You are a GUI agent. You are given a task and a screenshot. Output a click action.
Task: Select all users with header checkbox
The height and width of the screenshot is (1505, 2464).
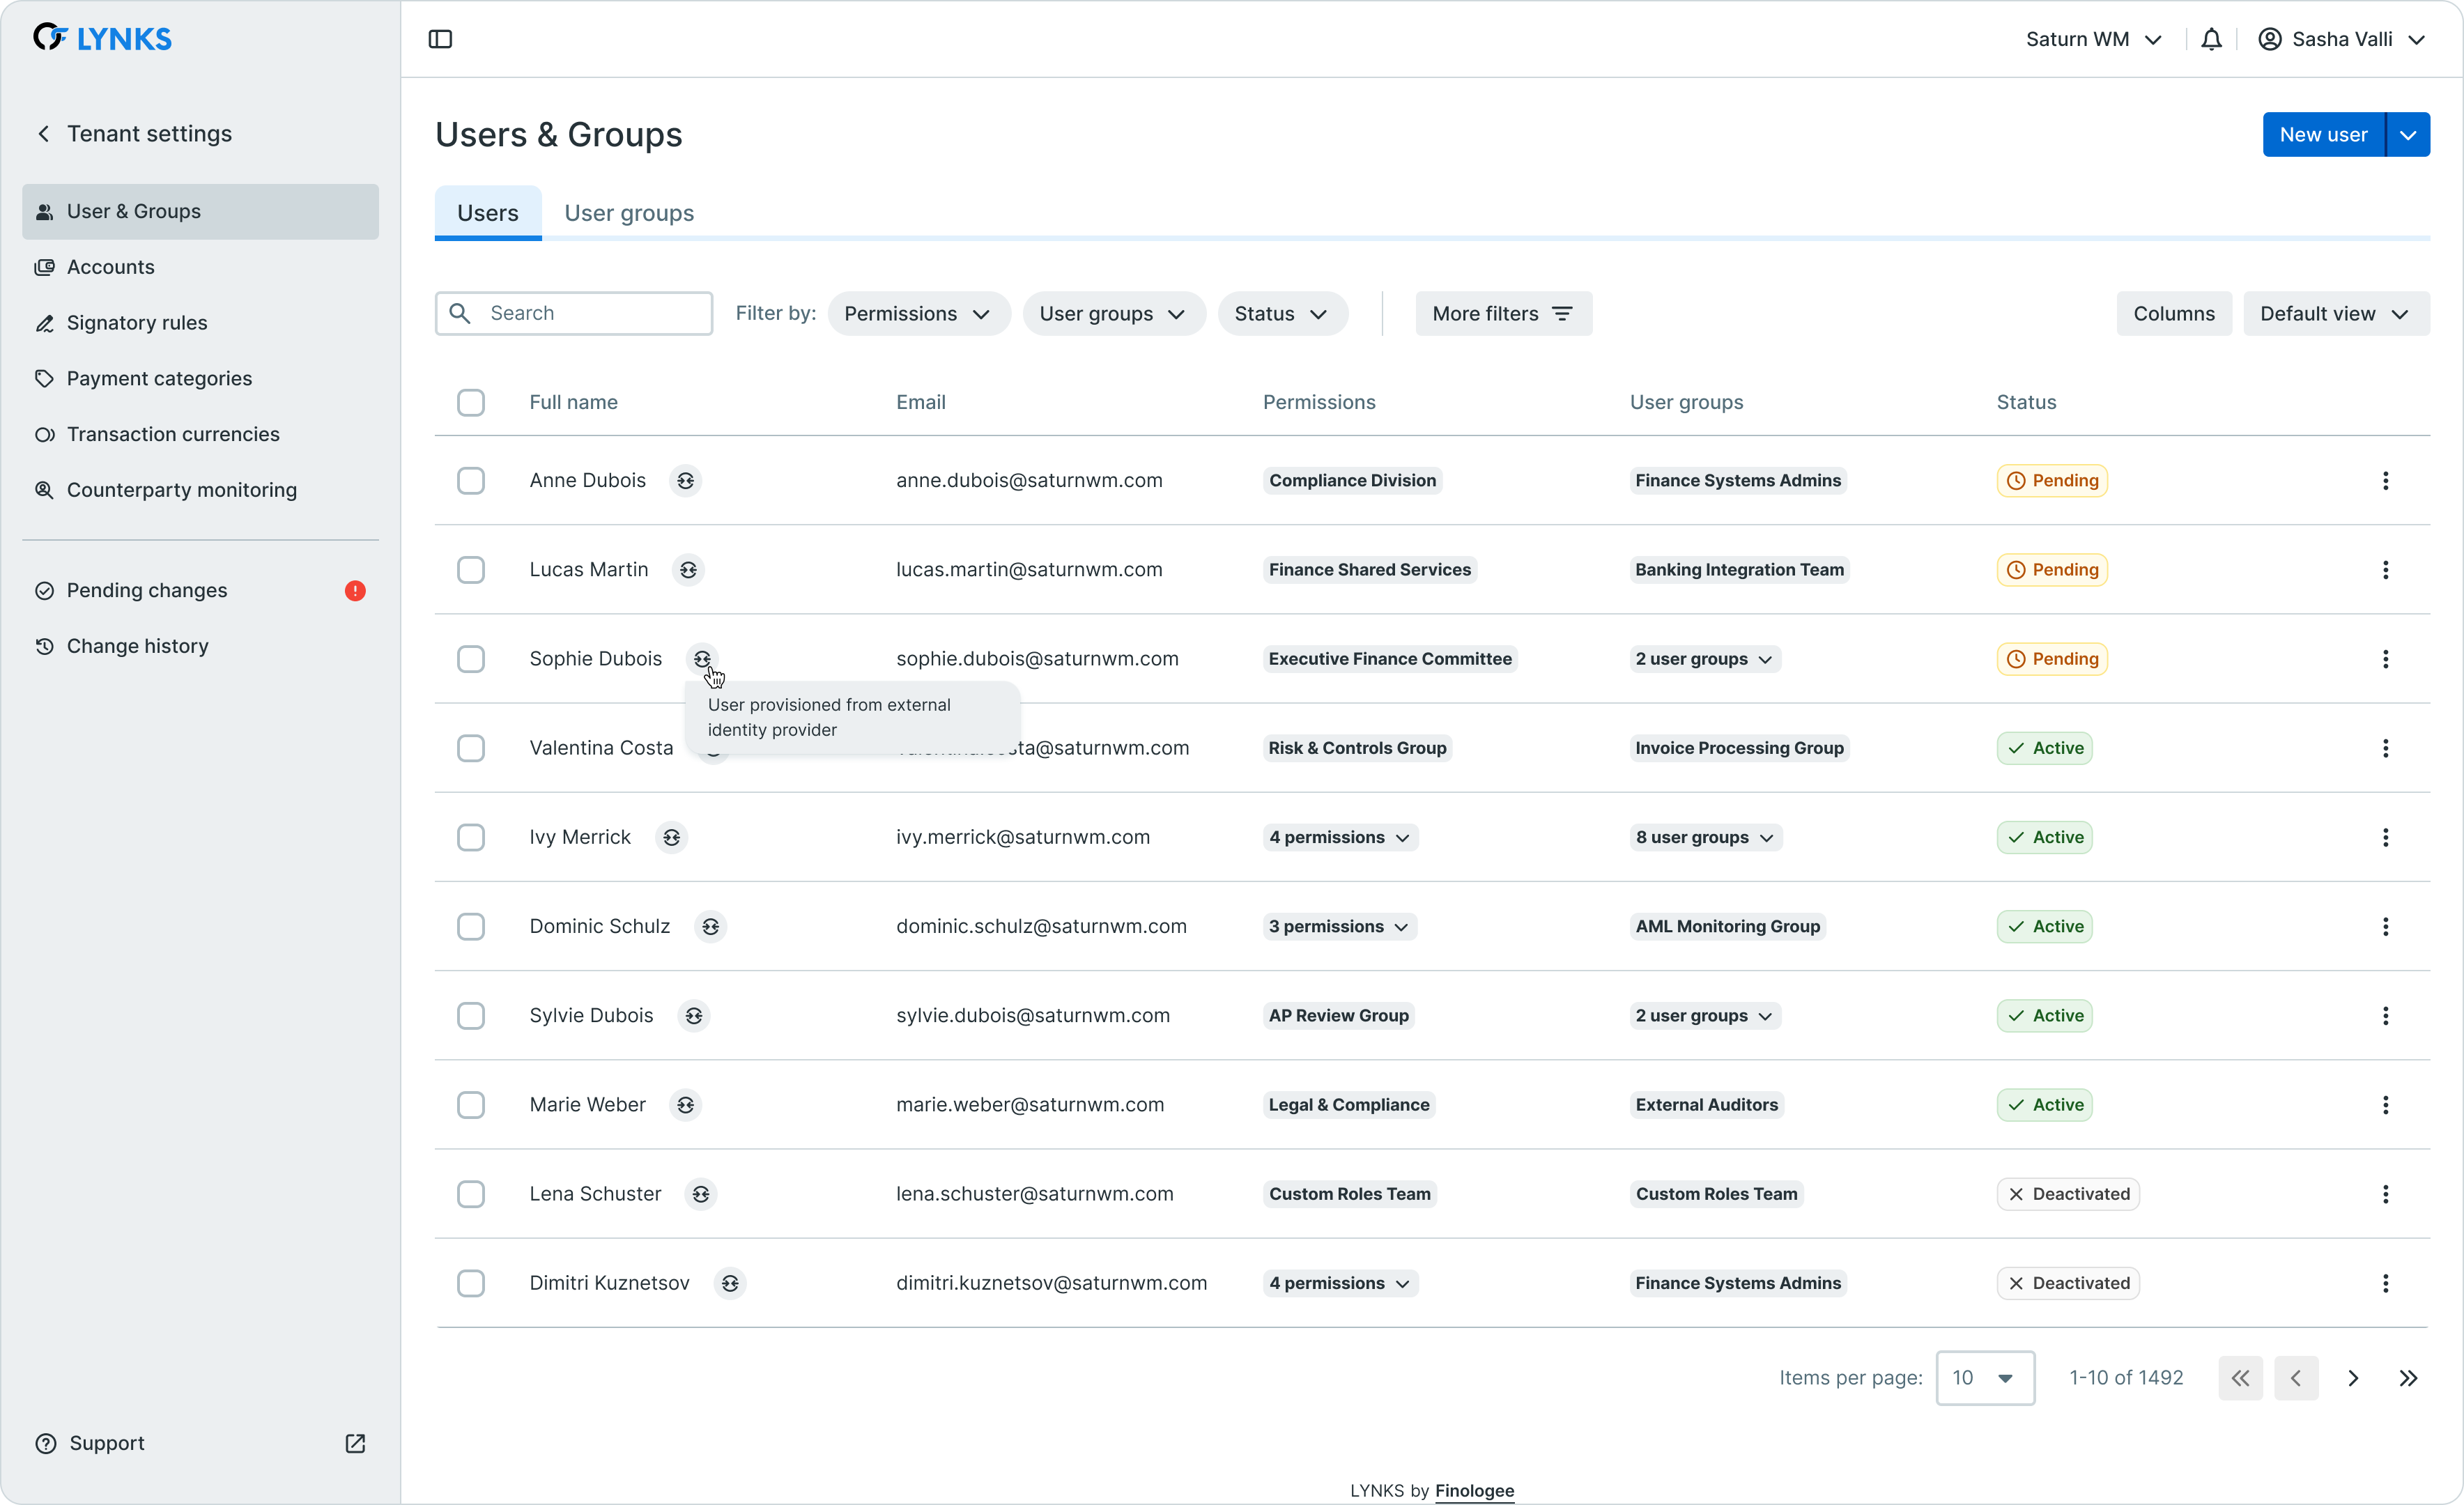coord(471,402)
